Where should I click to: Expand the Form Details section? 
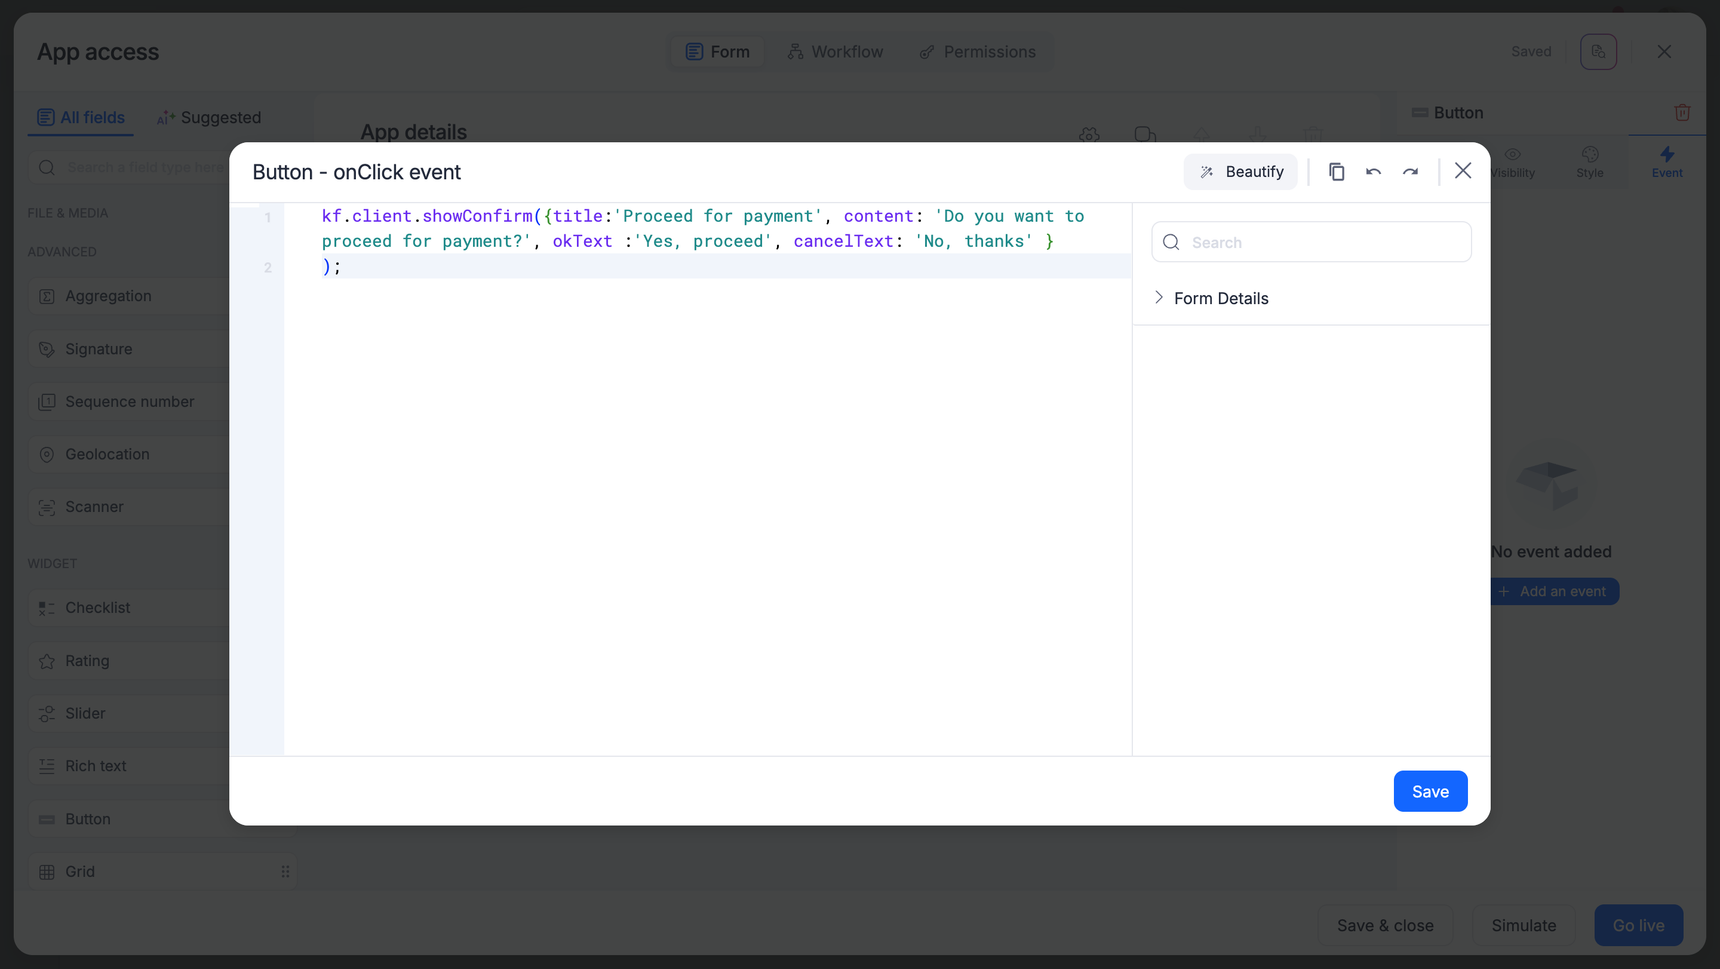(1159, 298)
